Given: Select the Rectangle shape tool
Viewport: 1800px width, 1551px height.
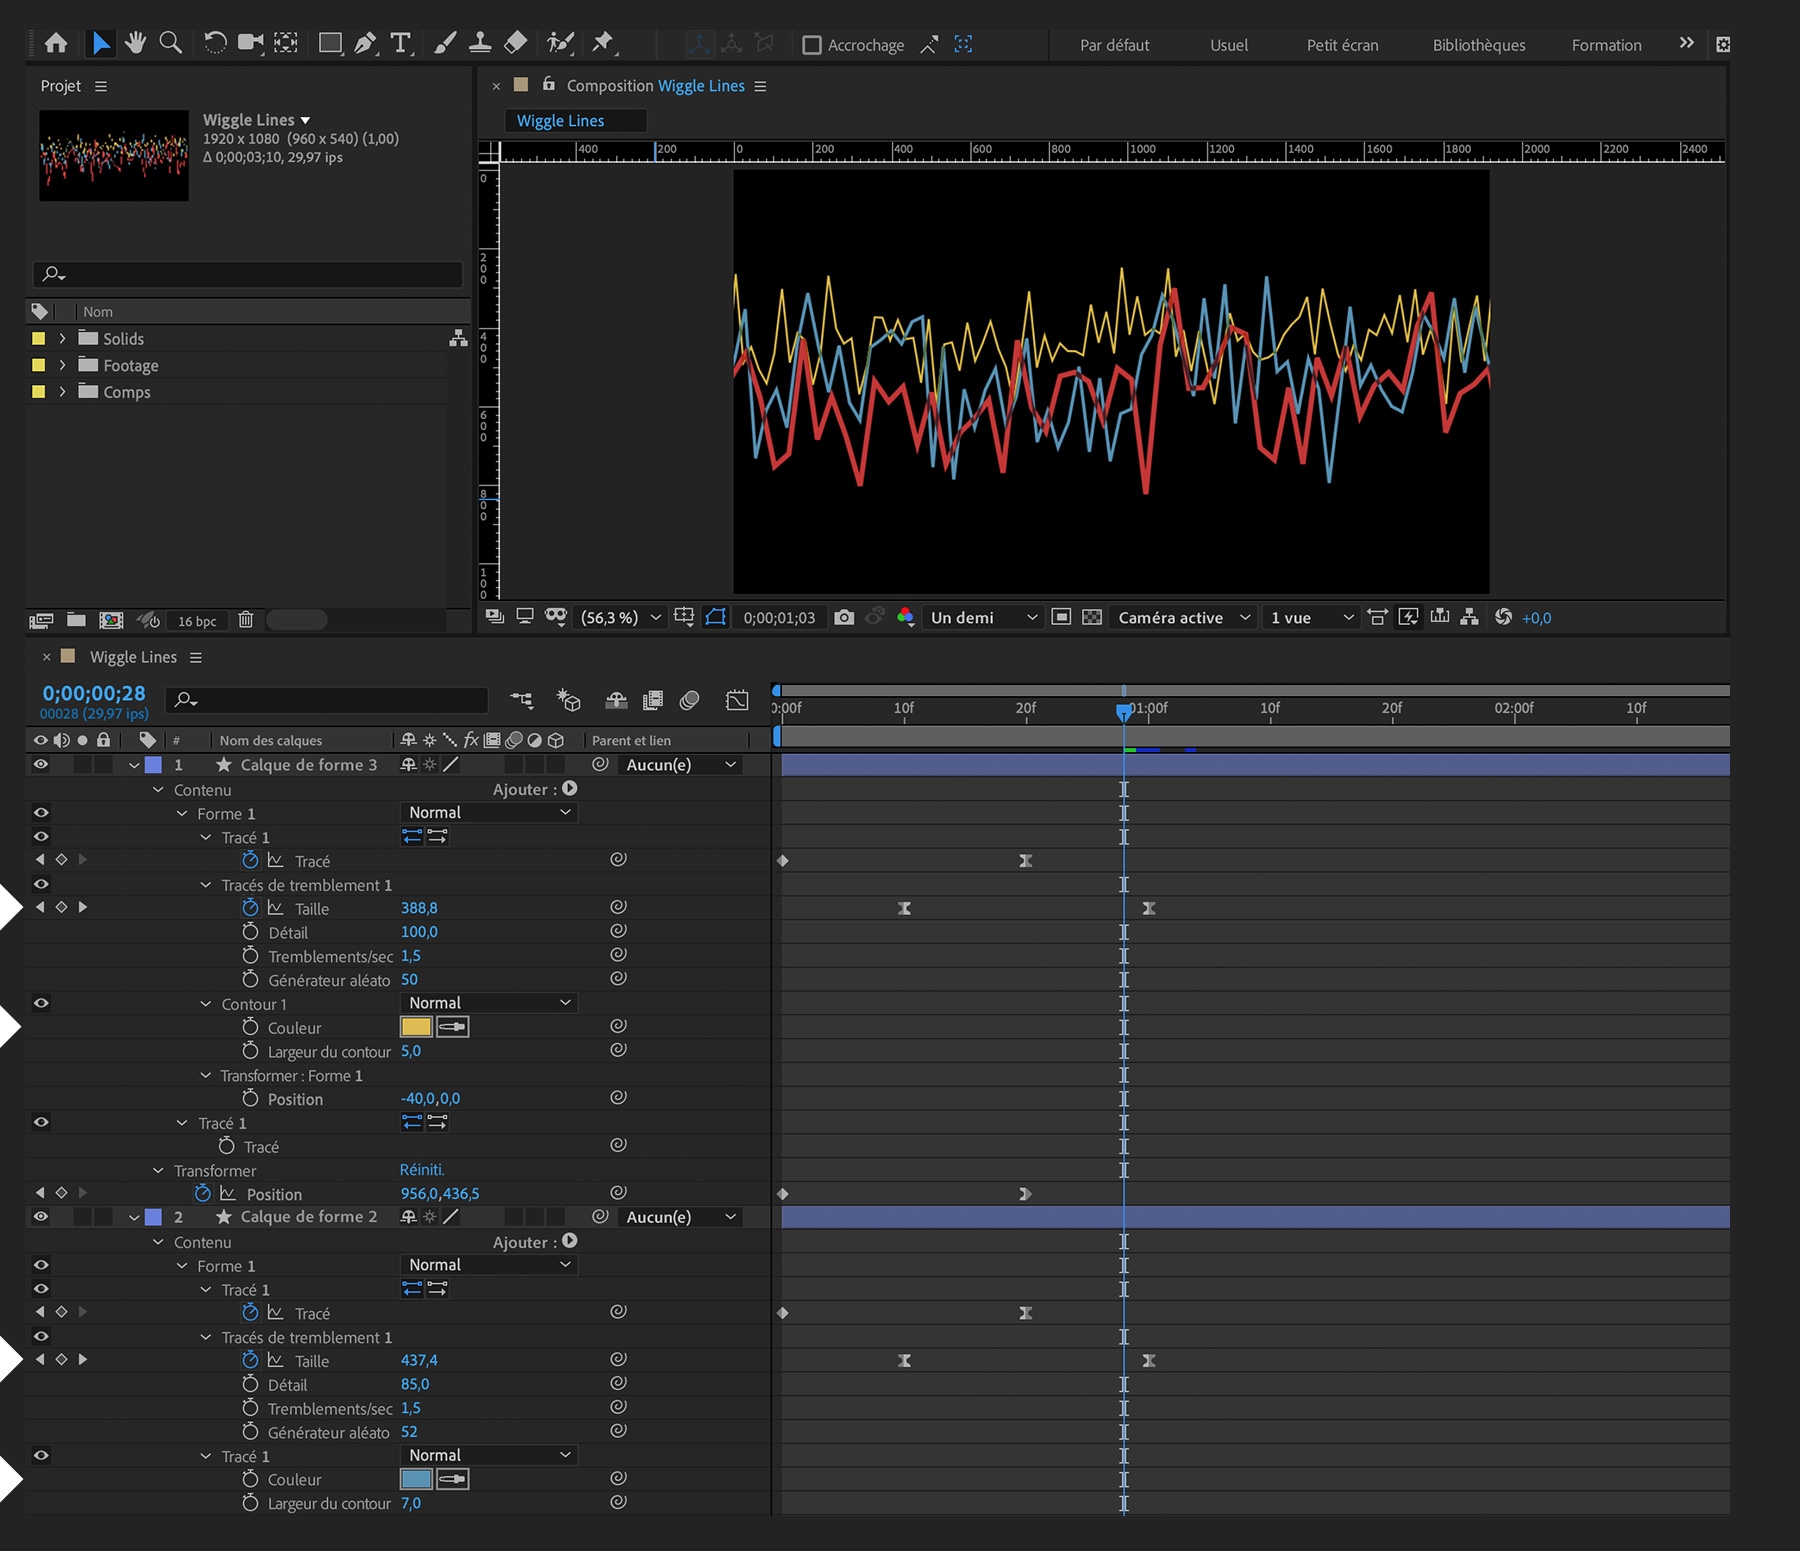Looking at the screenshot, I should pos(329,43).
